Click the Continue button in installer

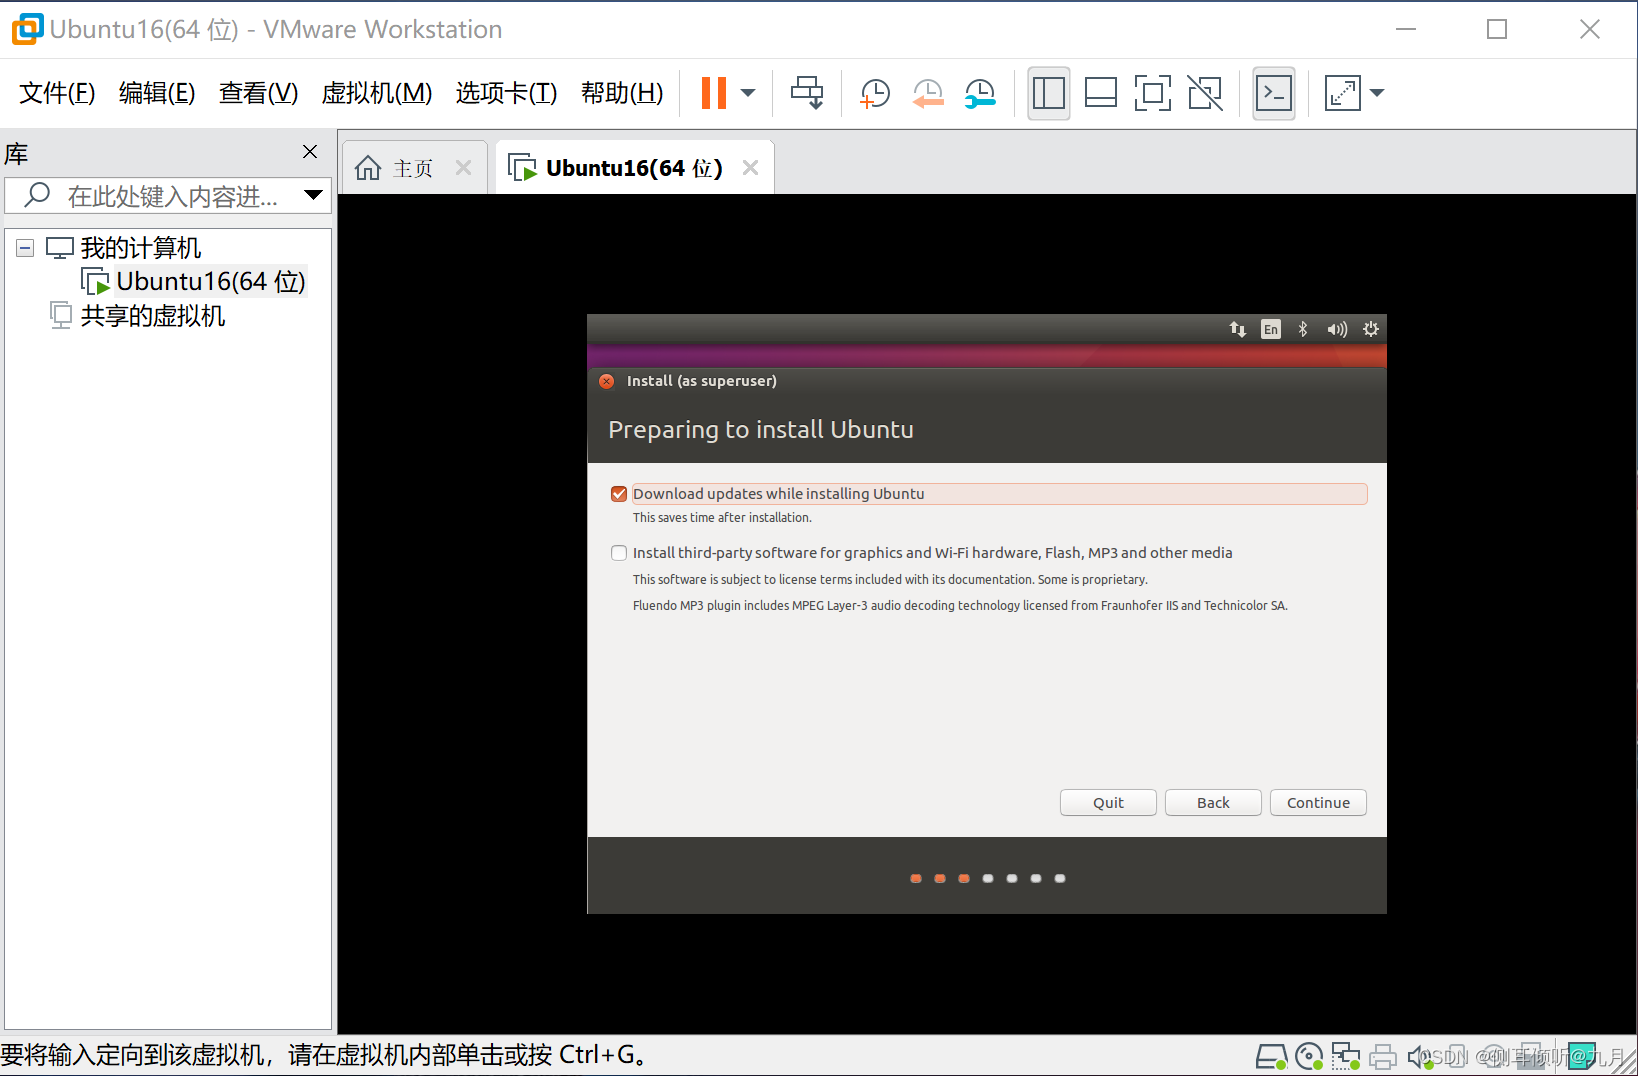pyautogui.click(x=1318, y=803)
